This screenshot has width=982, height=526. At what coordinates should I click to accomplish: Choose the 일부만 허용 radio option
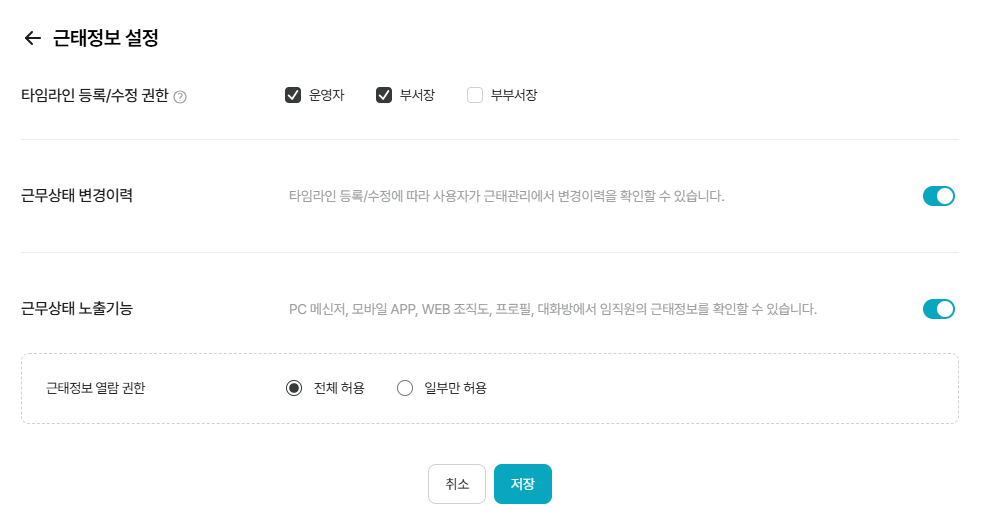point(405,388)
